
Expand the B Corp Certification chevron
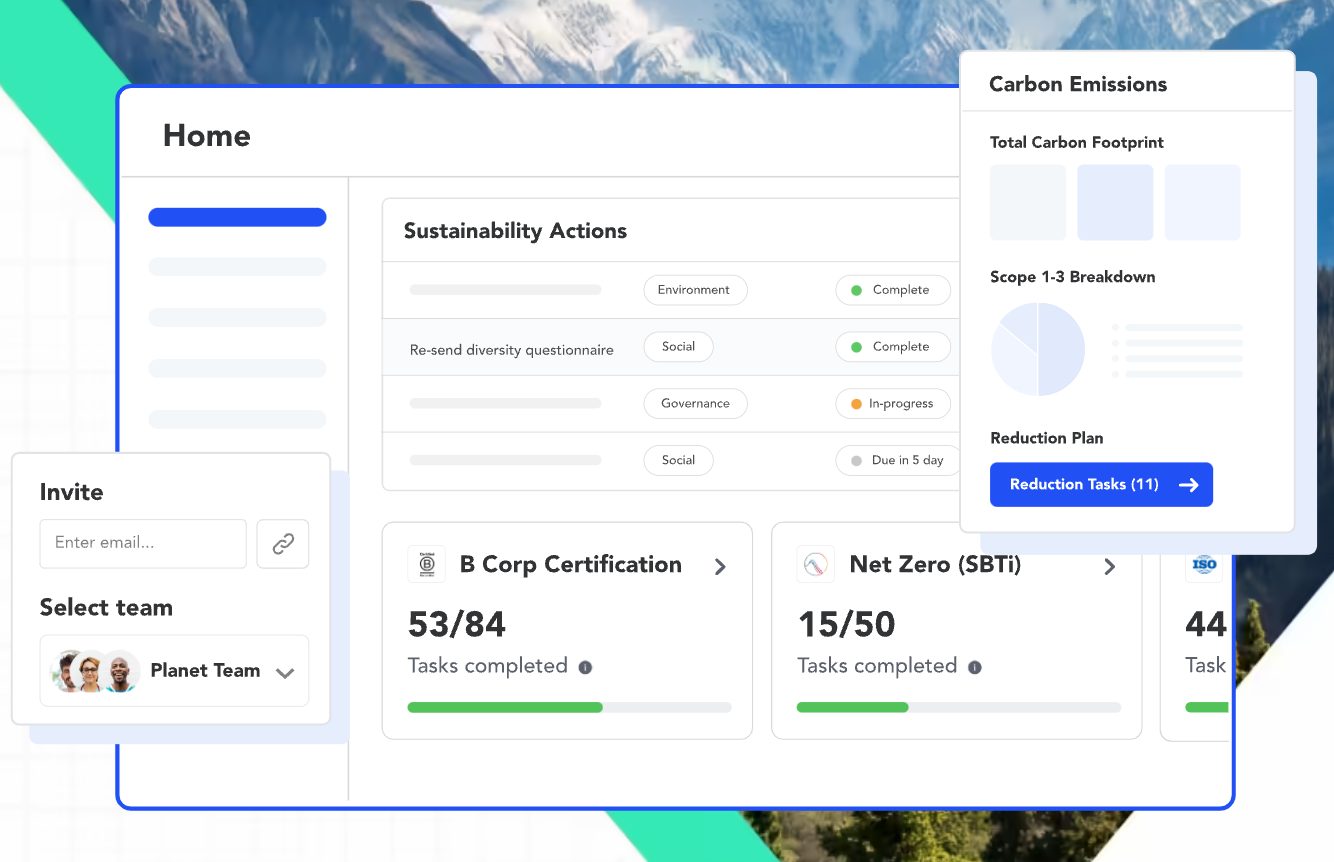coord(720,566)
